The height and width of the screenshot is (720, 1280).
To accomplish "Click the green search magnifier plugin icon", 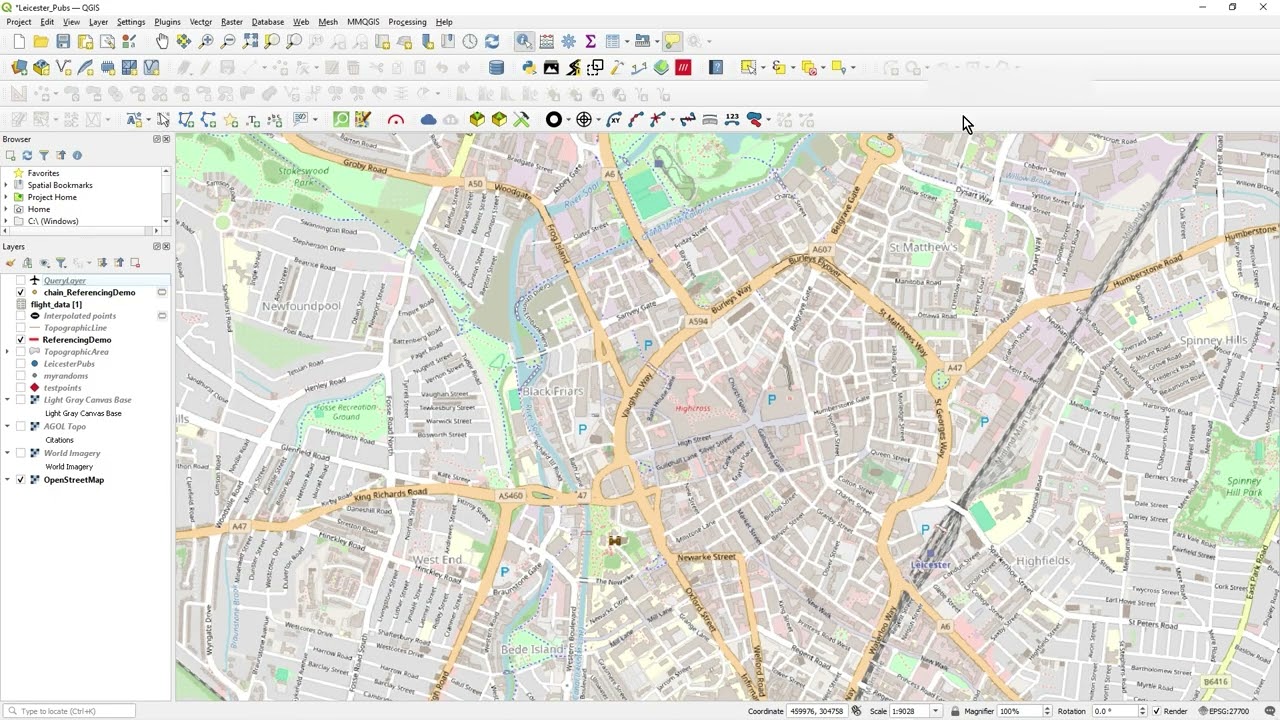I will click(x=341, y=119).
